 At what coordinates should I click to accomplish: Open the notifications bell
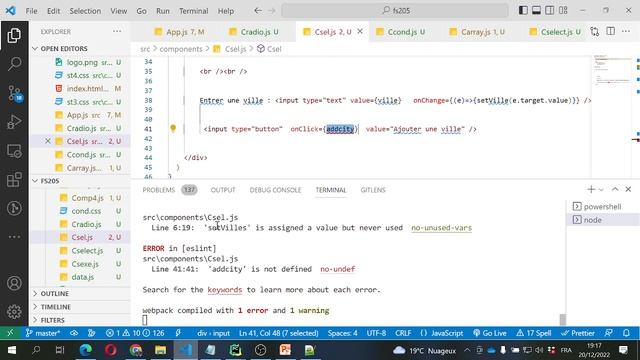(626, 333)
